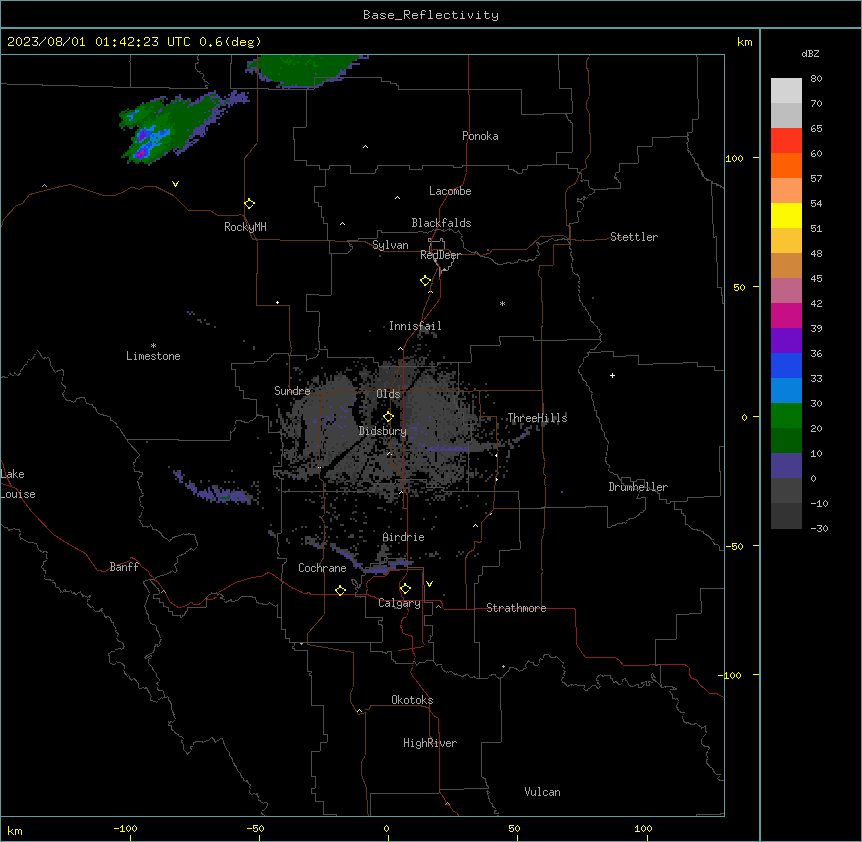Image resolution: width=862 pixels, height=842 pixels.
Task: Click the light gray 80 dBZ legend swatch
Action: pyautogui.click(x=786, y=90)
